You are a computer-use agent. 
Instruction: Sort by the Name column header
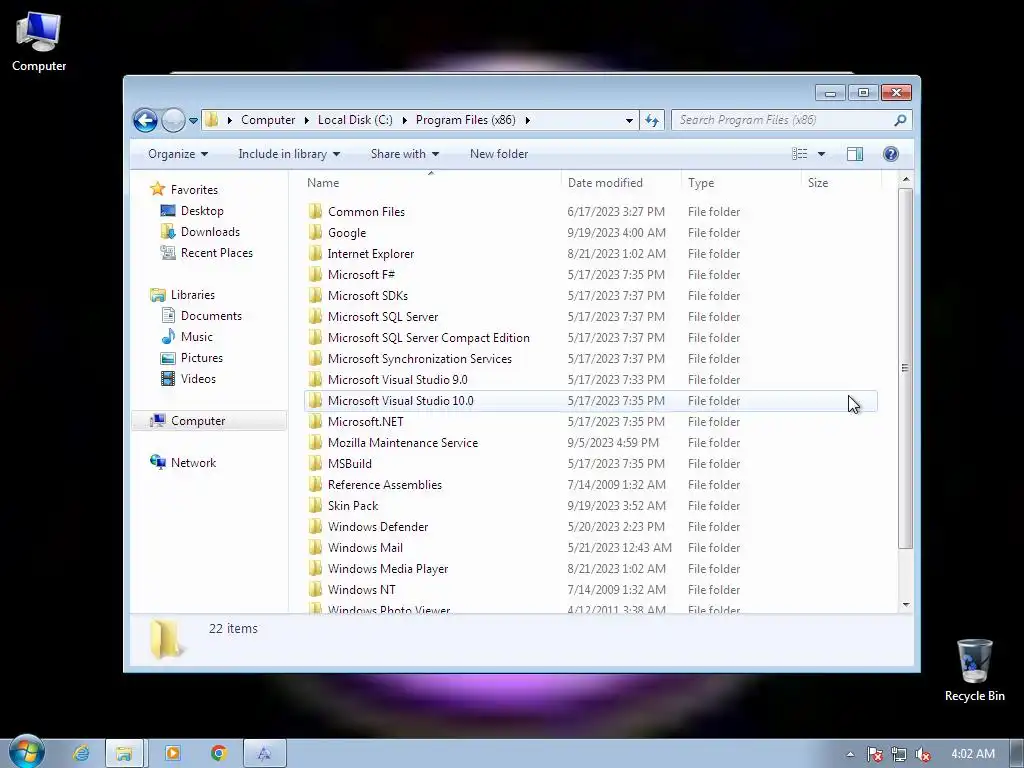tap(431, 183)
